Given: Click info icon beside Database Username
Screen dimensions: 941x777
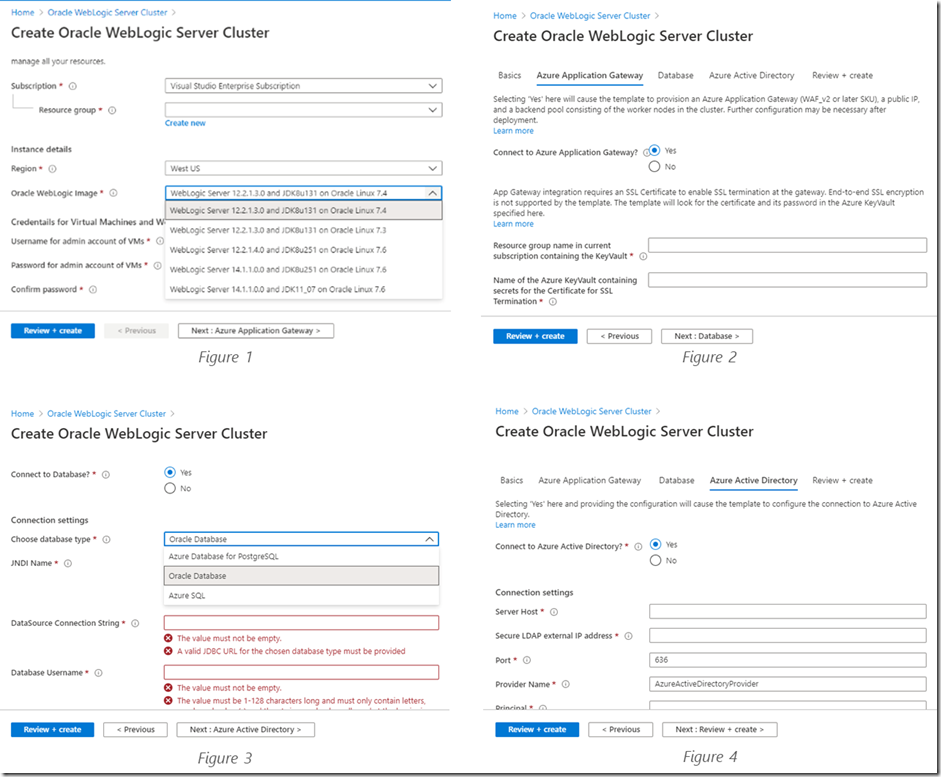Looking at the screenshot, I should pos(98,673).
